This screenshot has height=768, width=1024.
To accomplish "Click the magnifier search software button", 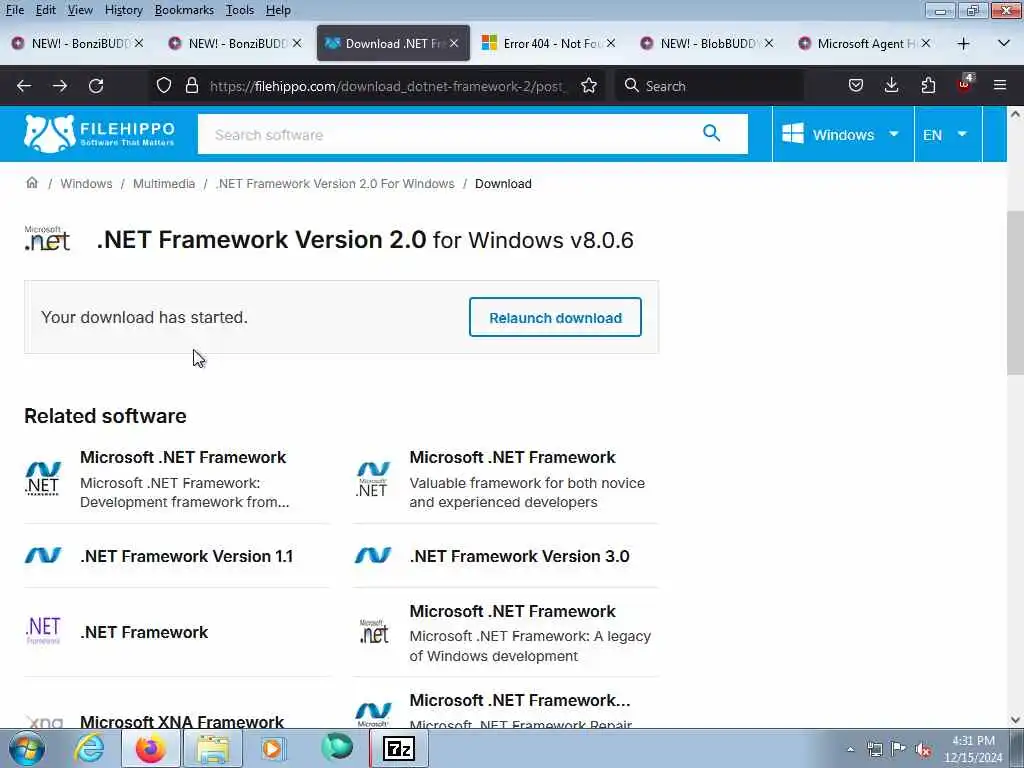I will click(x=711, y=134).
